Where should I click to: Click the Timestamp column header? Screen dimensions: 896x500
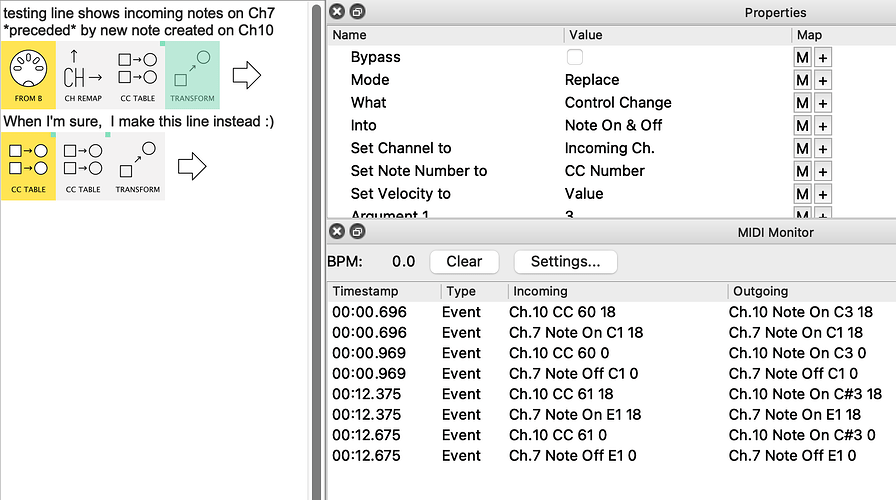384,291
